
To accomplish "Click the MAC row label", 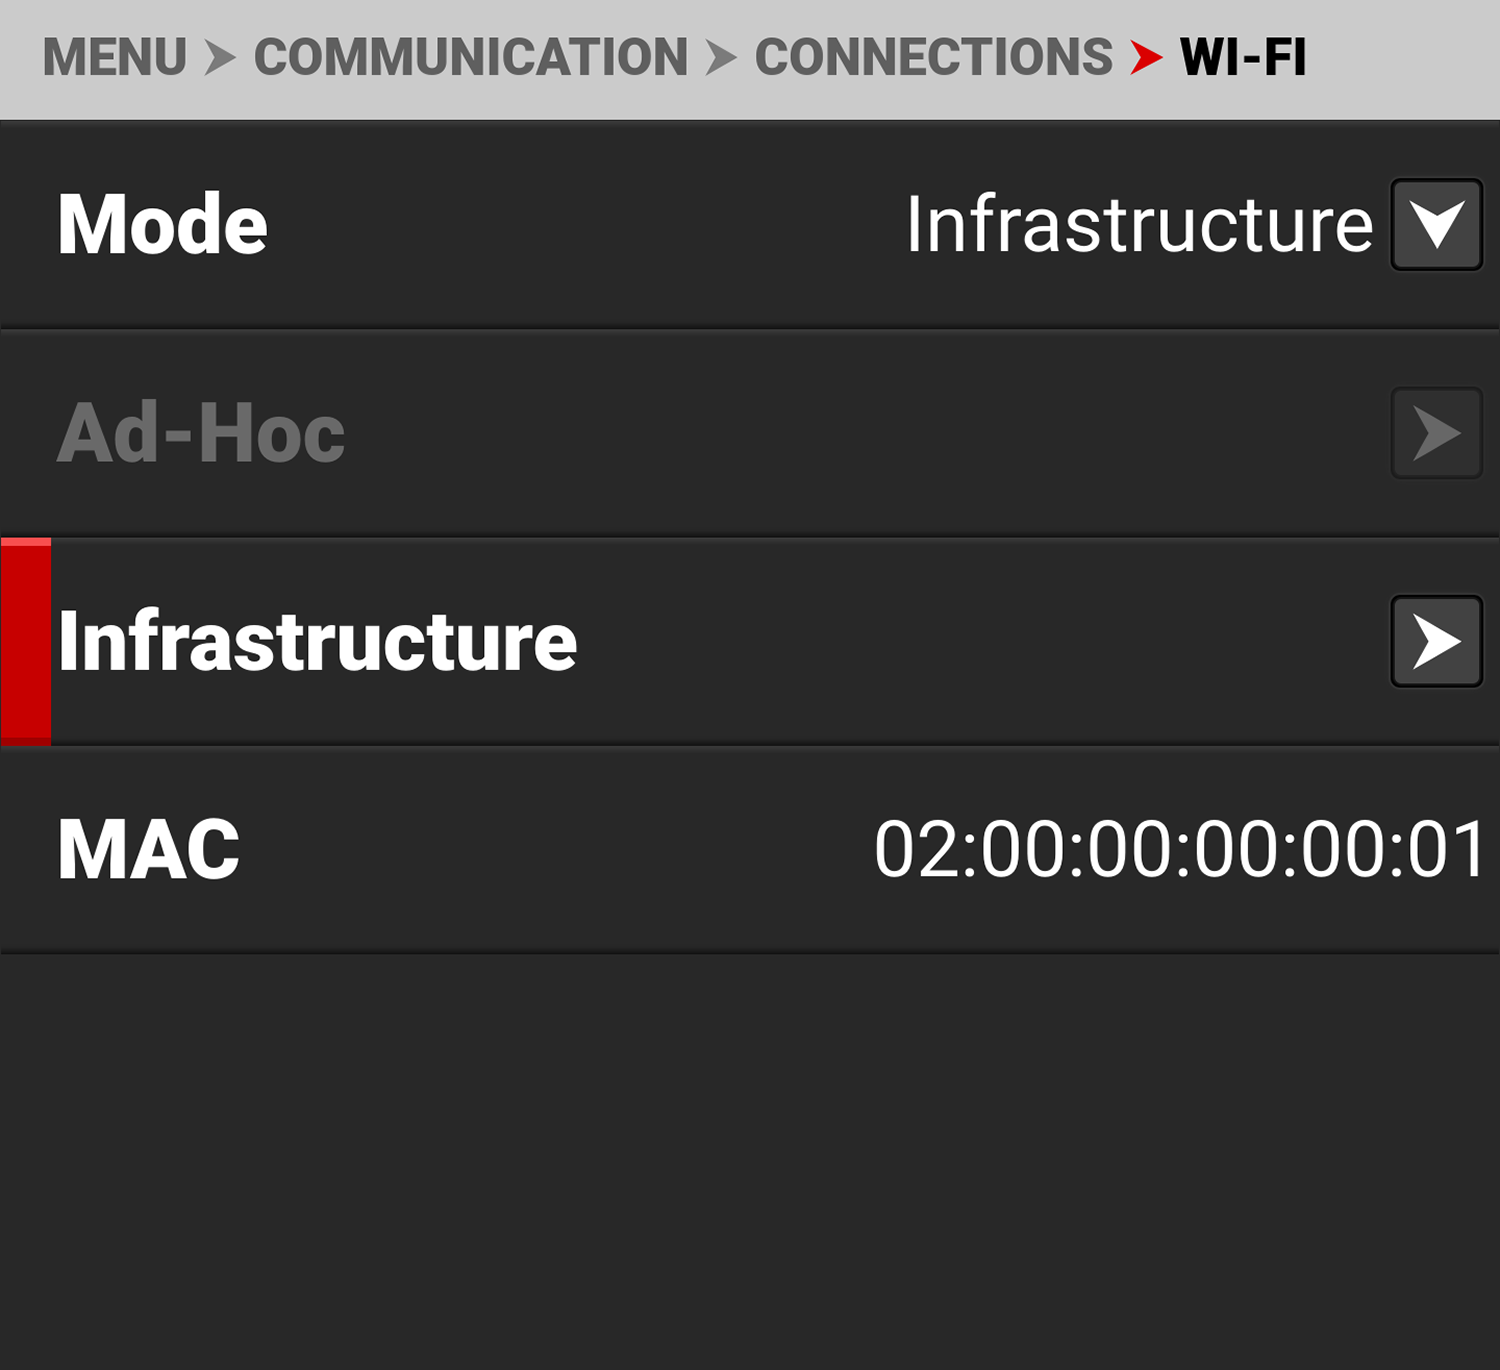I will 148,849.
